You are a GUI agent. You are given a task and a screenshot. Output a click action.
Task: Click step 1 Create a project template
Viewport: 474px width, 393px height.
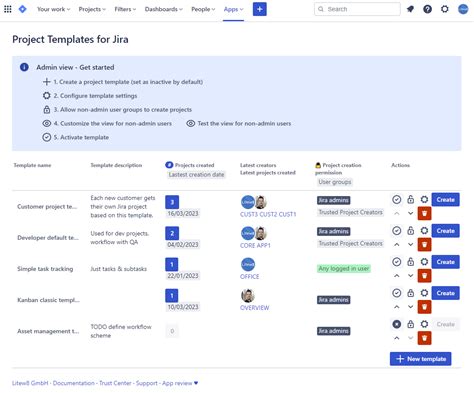tap(123, 82)
